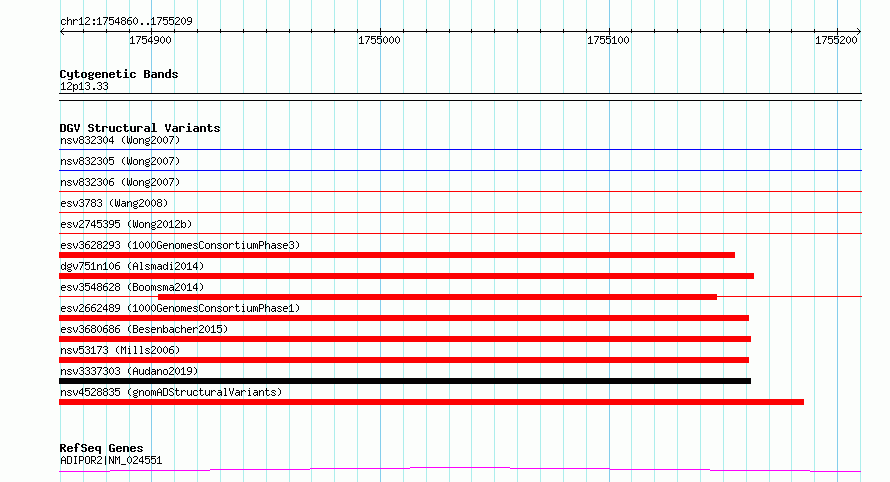
Task: Click the red bar under esv3628293
Action: pyautogui.click(x=397, y=255)
